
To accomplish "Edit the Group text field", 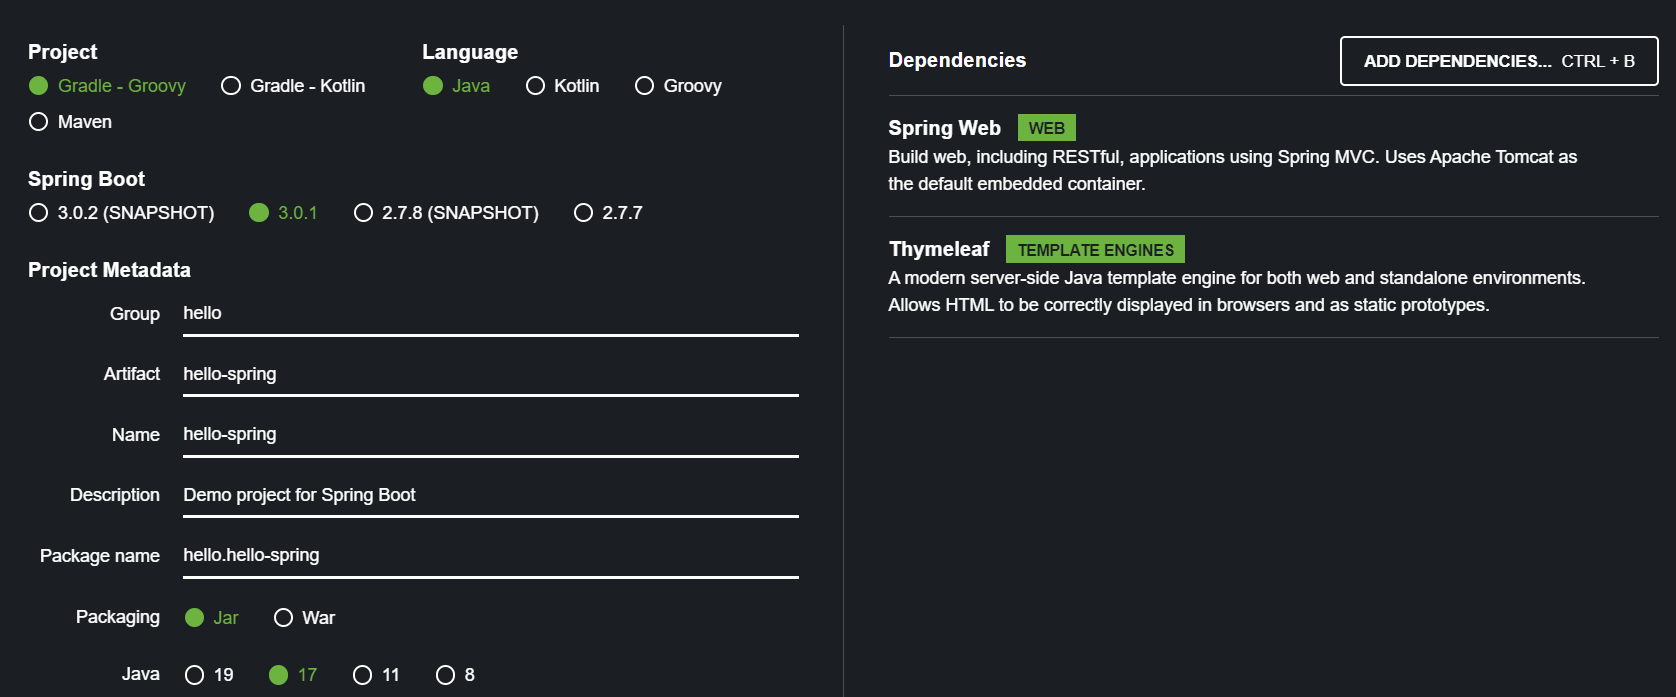I will 490,314.
